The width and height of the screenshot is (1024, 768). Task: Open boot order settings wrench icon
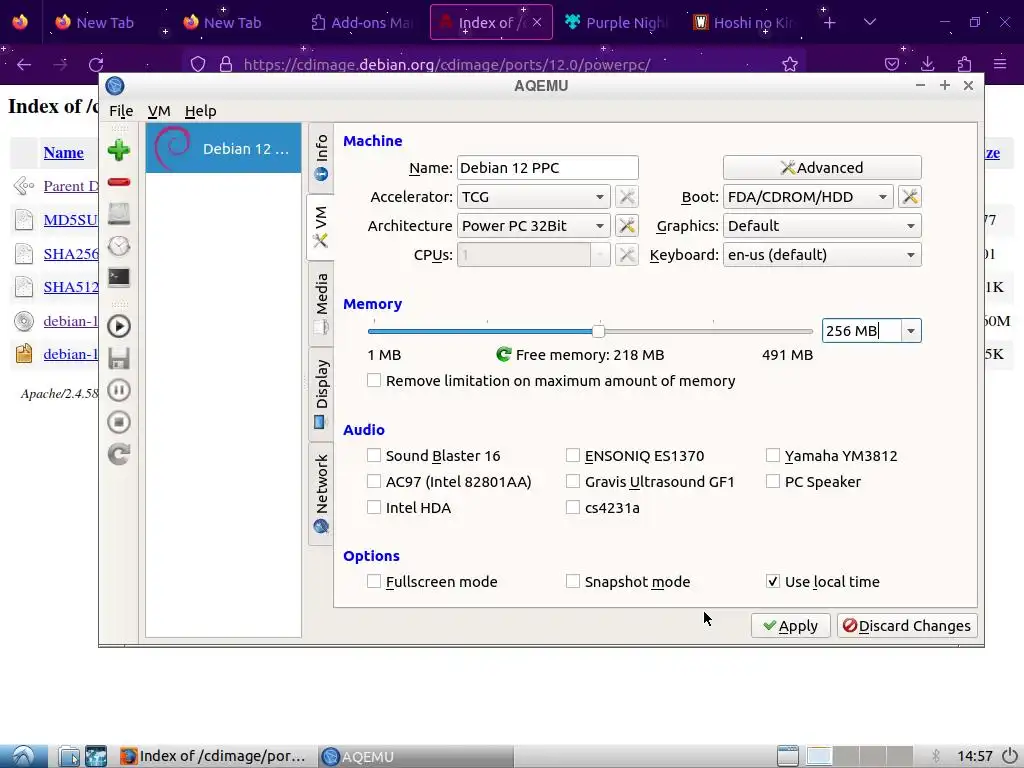tap(910, 197)
